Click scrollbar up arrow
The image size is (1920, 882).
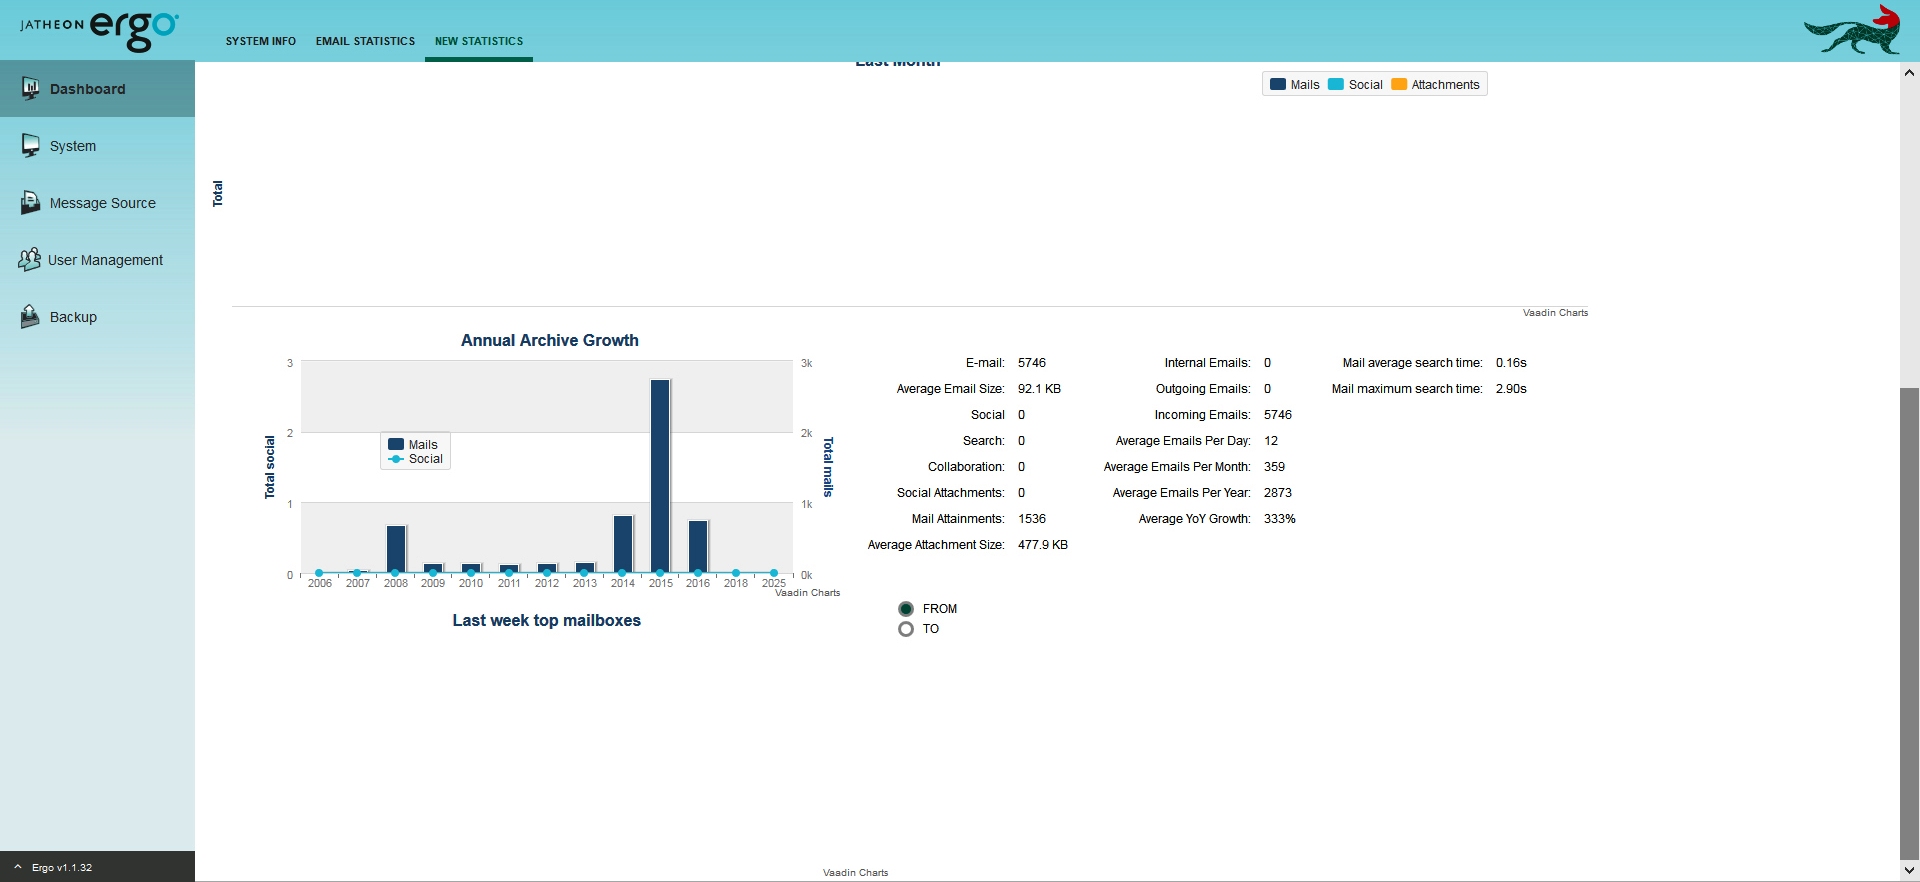click(1909, 72)
